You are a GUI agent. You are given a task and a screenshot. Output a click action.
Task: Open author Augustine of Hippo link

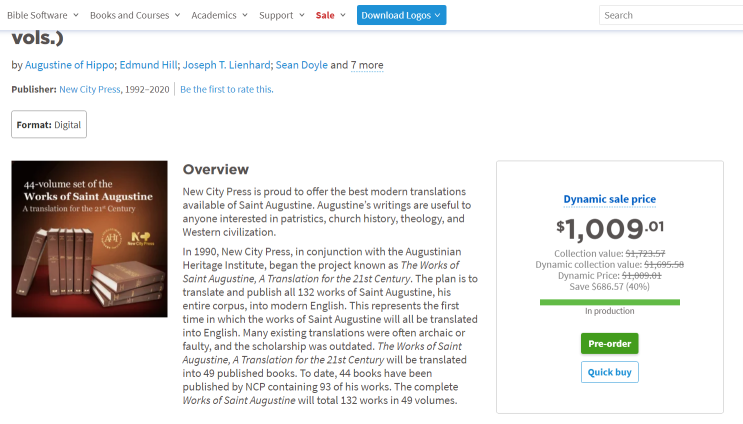pos(69,65)
